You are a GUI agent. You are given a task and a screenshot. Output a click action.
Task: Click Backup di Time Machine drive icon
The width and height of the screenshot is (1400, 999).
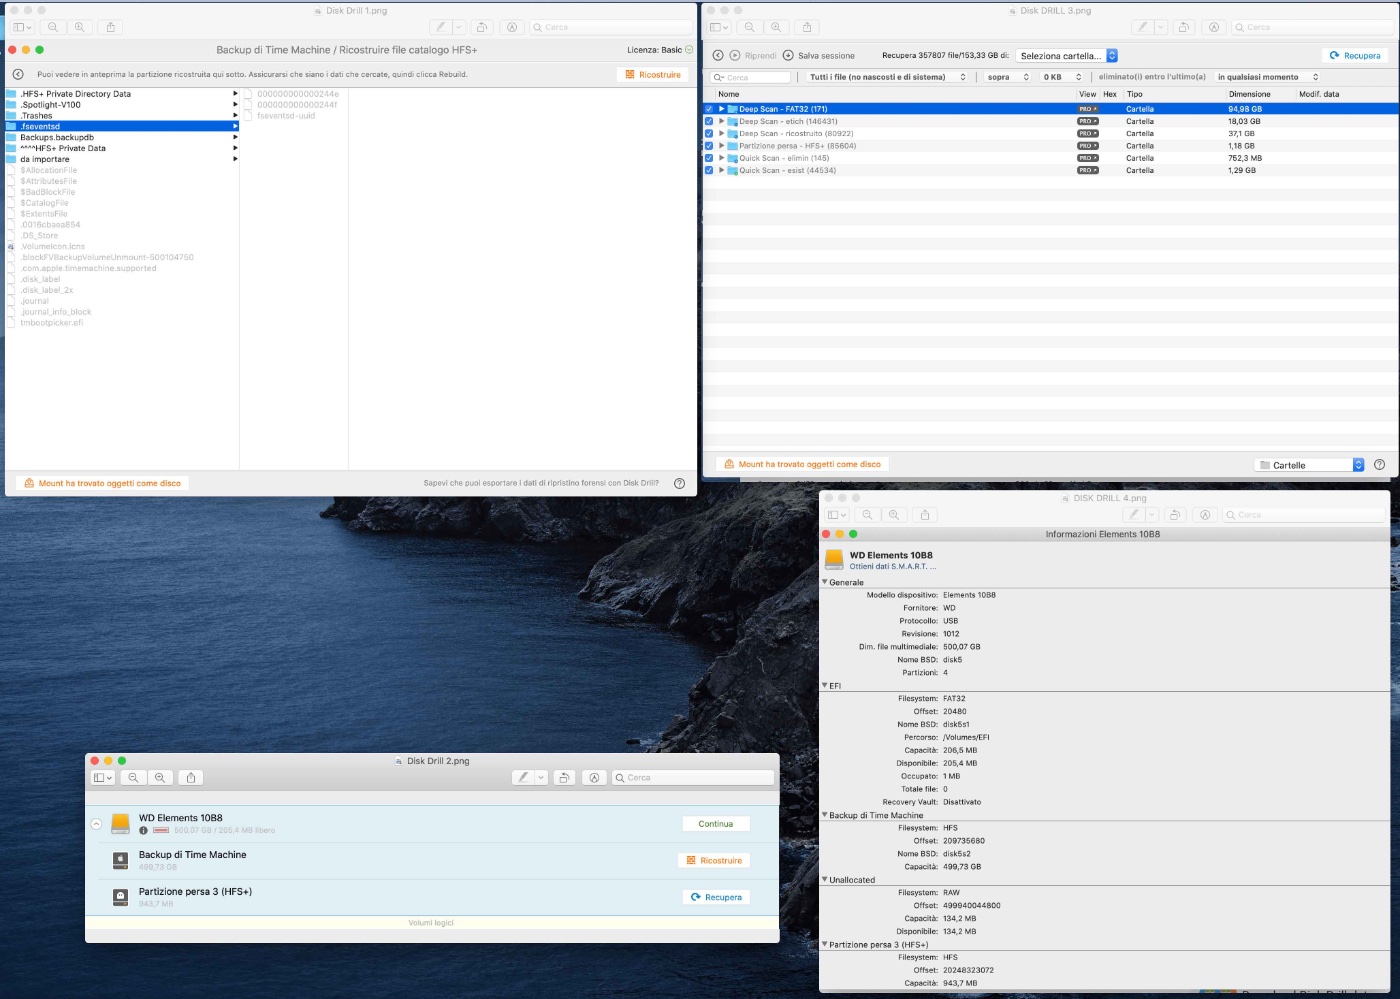pyautogui.click(x=120, y=860)
